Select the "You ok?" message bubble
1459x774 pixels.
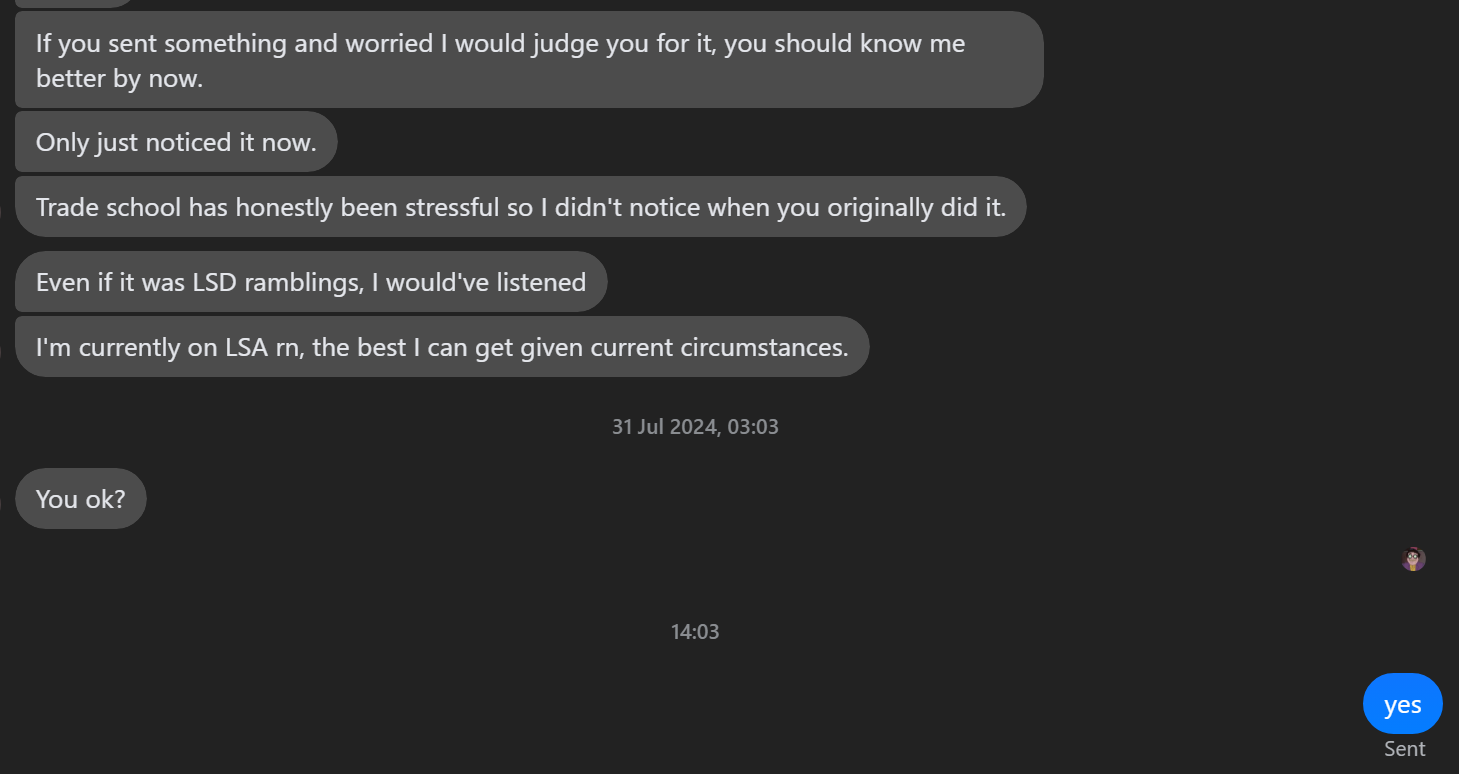coord(80,498)
